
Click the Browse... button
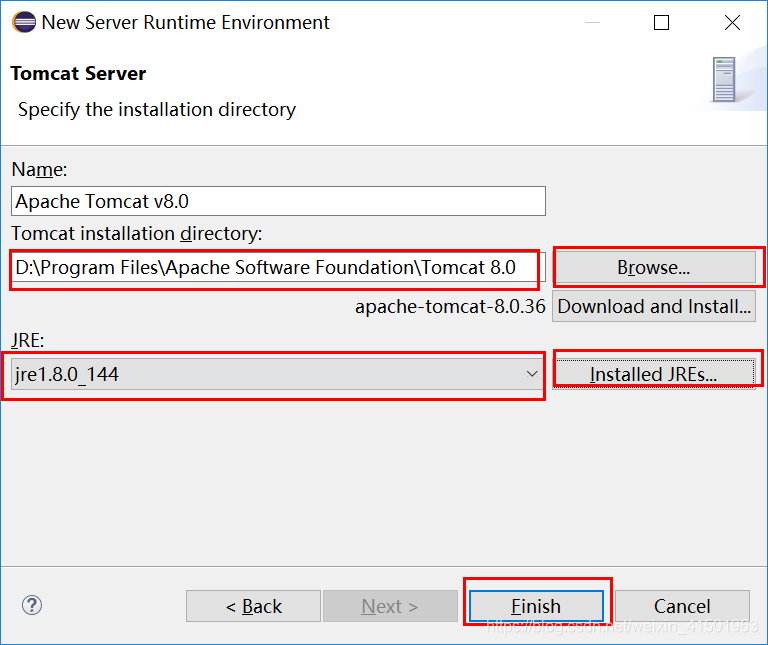pyautogui.click(x=654, y=267)
